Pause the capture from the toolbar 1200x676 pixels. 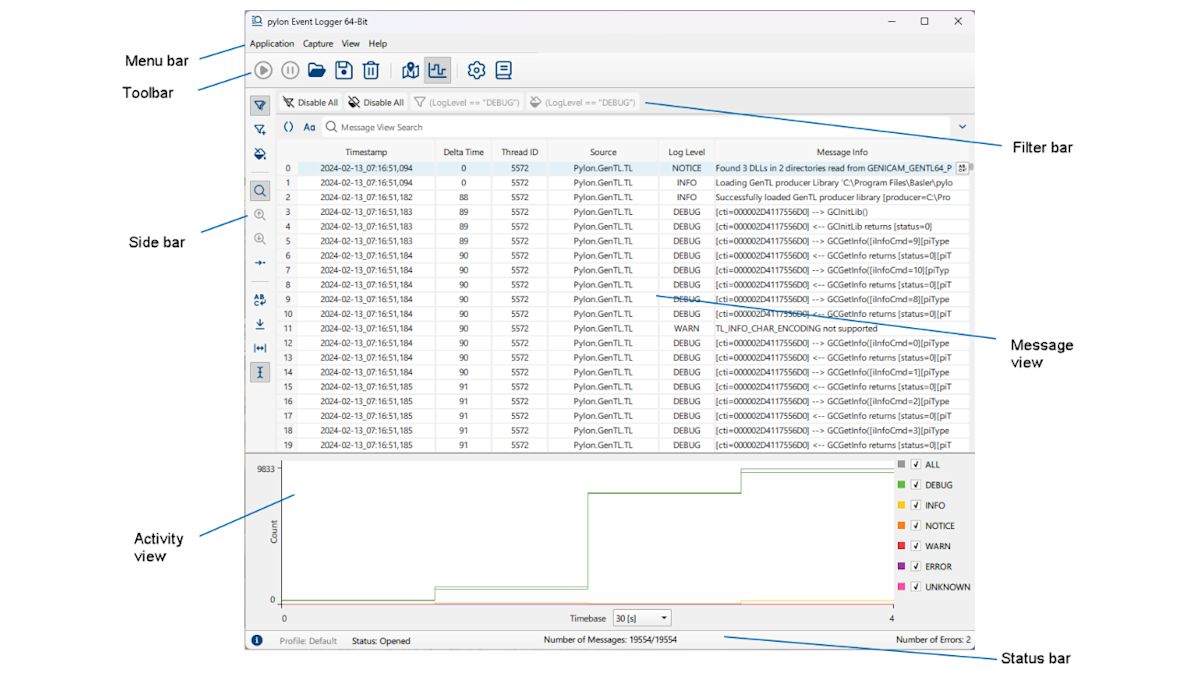pos(290,70)
